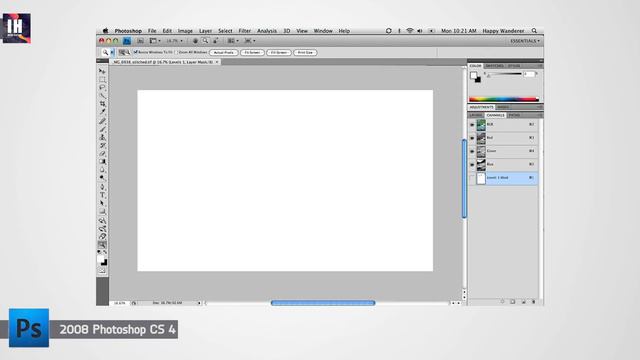Select the Brush tool
The height and width of the screenshot is (360, 640).
coord(102,129)
